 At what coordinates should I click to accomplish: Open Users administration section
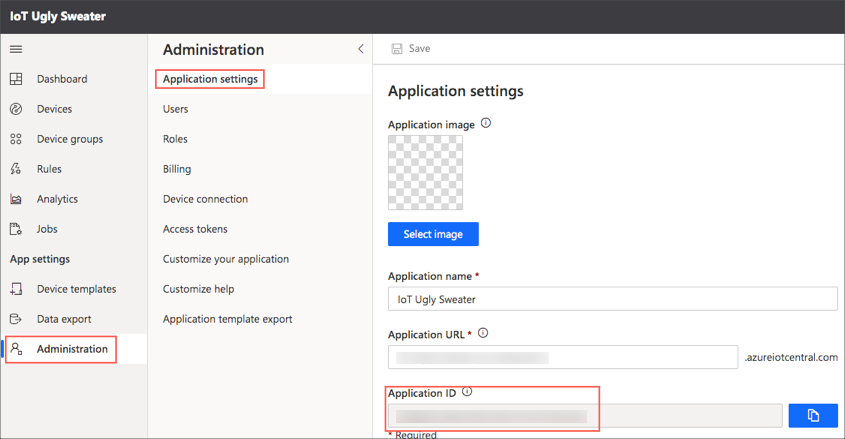176,109
